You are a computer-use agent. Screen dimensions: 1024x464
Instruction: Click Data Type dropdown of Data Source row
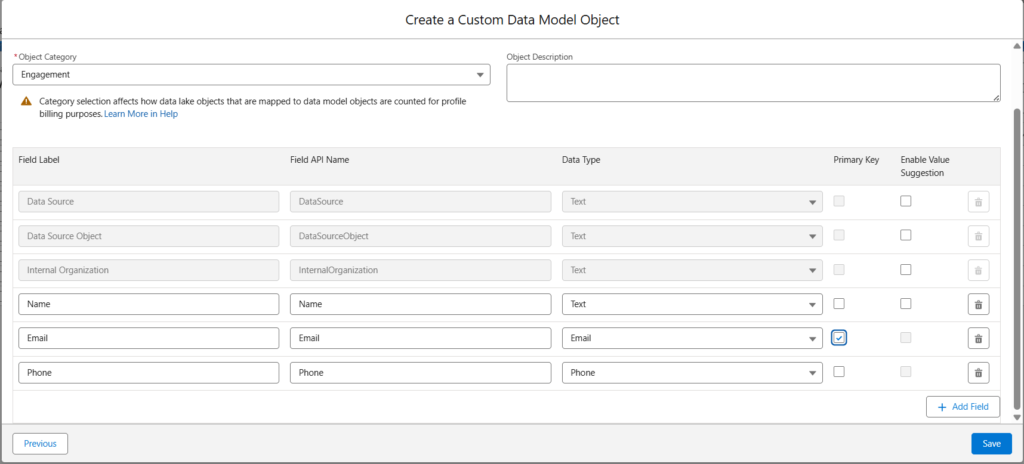(692, 202)
